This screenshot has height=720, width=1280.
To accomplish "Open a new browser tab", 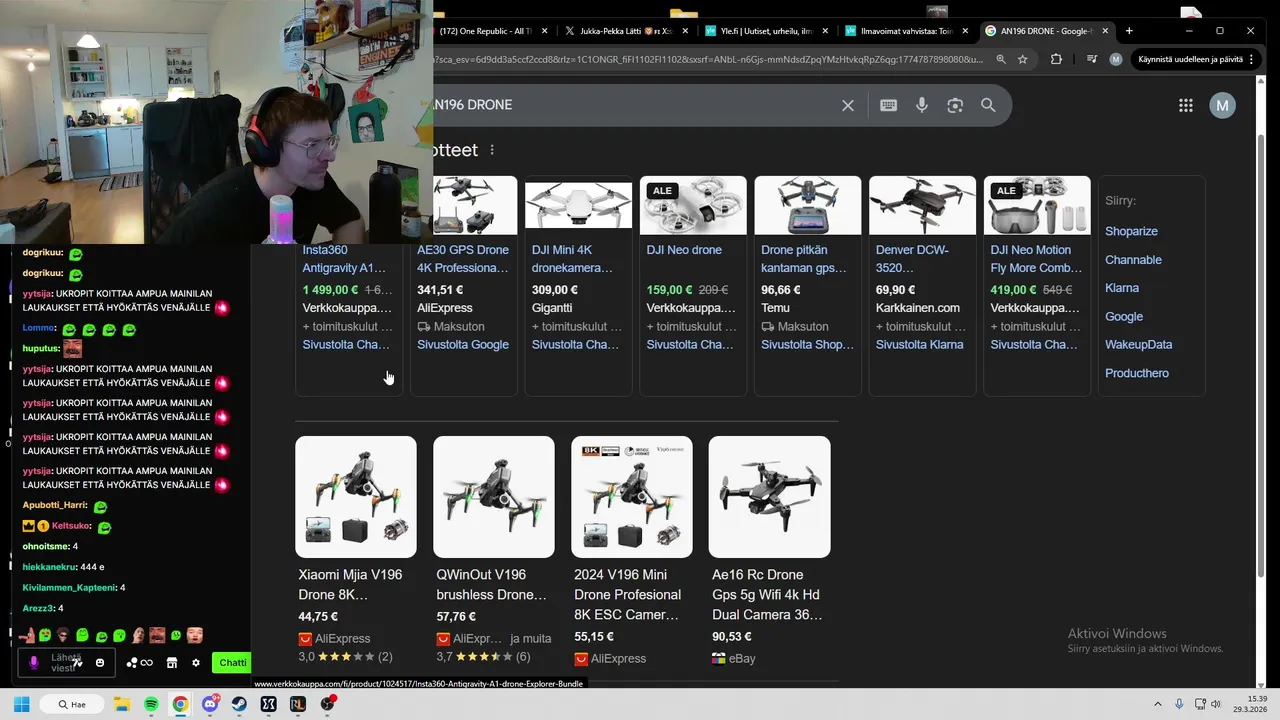I will pos(1129,31).
